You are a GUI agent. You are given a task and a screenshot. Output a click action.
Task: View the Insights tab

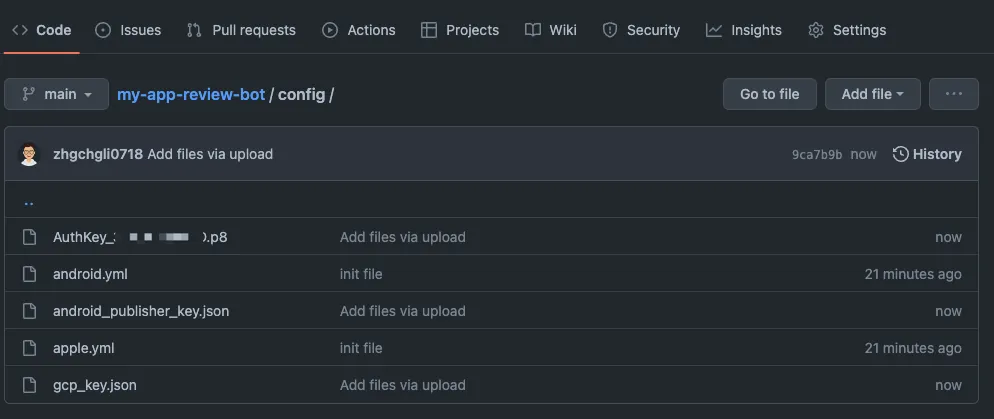tap(744, 30)
